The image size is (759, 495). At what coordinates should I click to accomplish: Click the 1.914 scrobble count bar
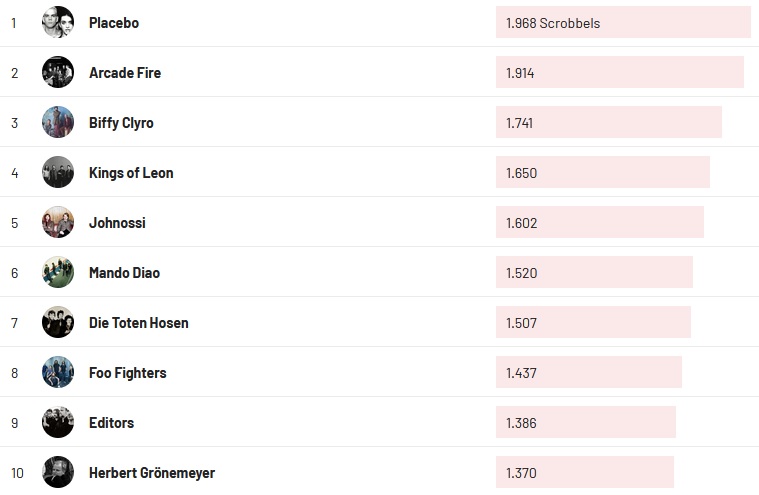tap(619, 72)
